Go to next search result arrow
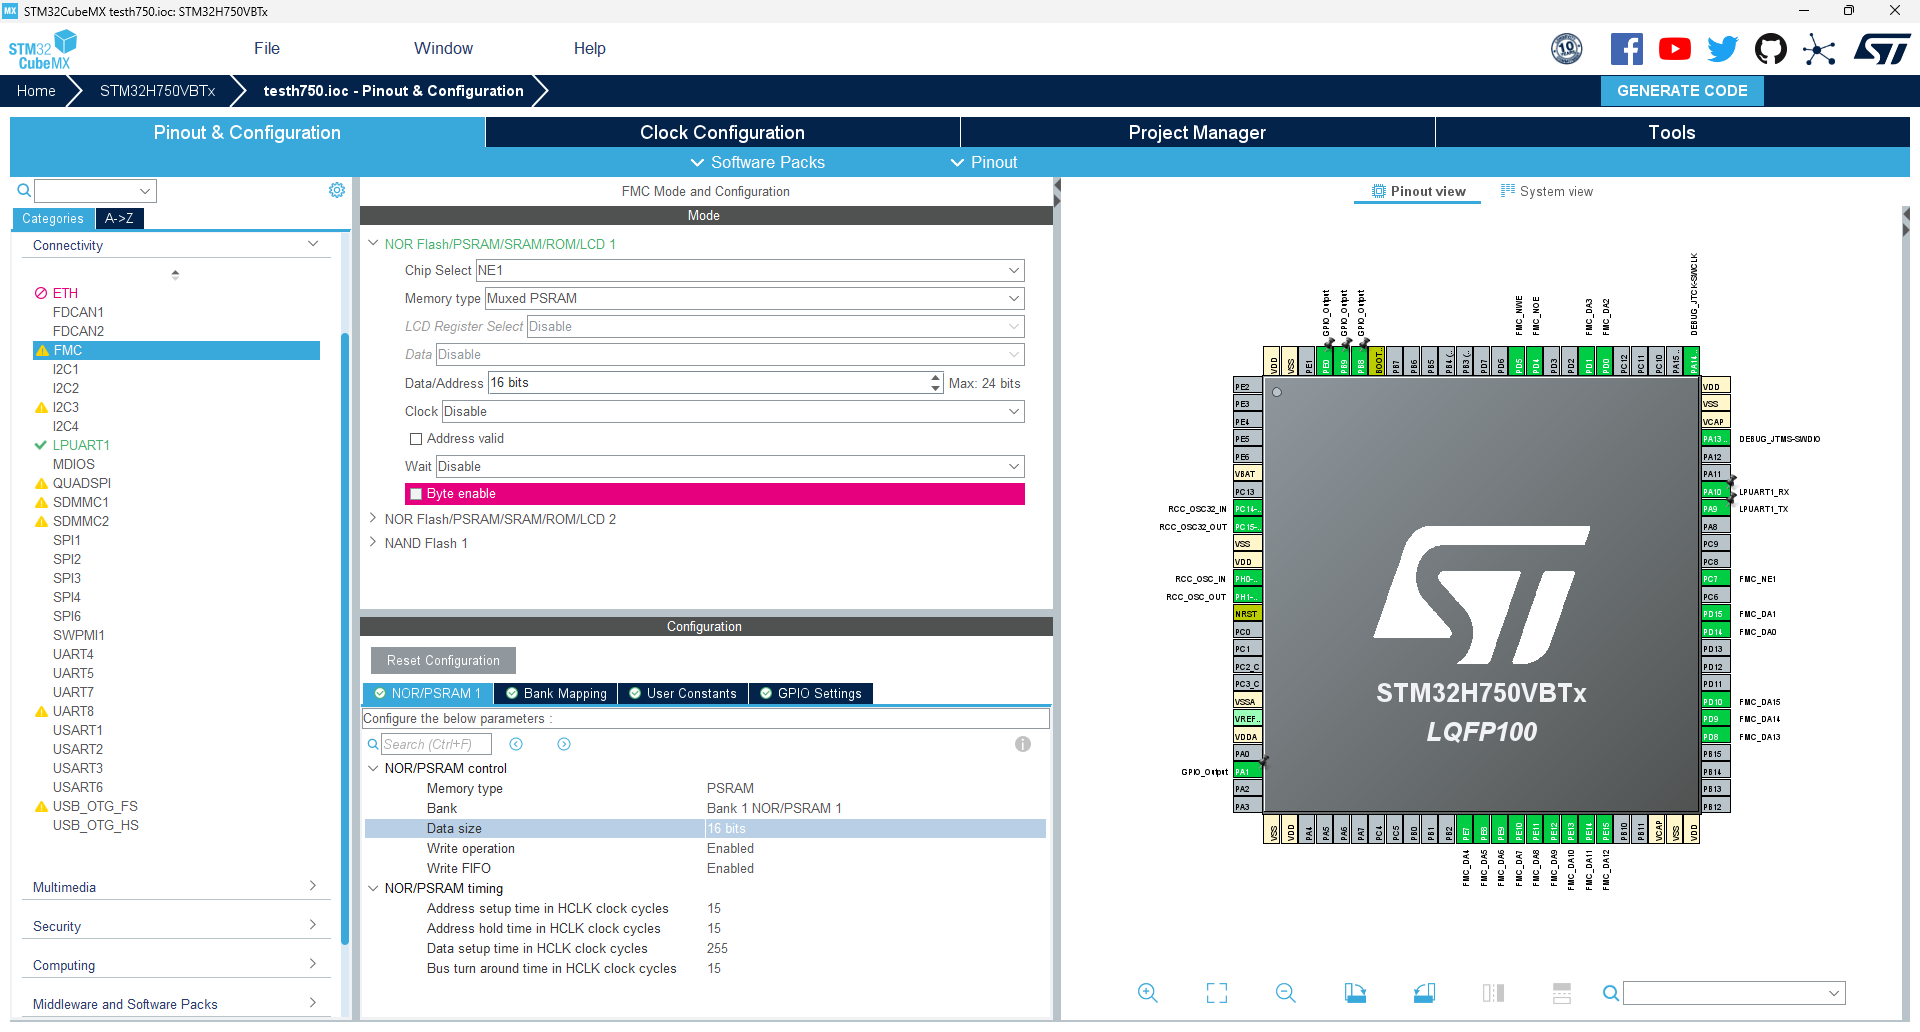The height and width of the screenshot is (1032, 1920). point(564,744)
